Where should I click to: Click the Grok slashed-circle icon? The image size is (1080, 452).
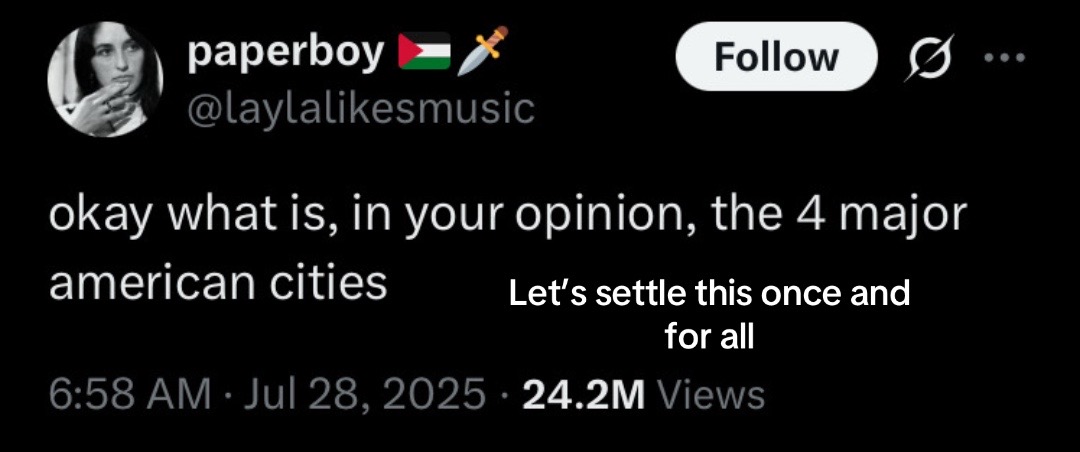pyautogui.click(x=928, y=57)
